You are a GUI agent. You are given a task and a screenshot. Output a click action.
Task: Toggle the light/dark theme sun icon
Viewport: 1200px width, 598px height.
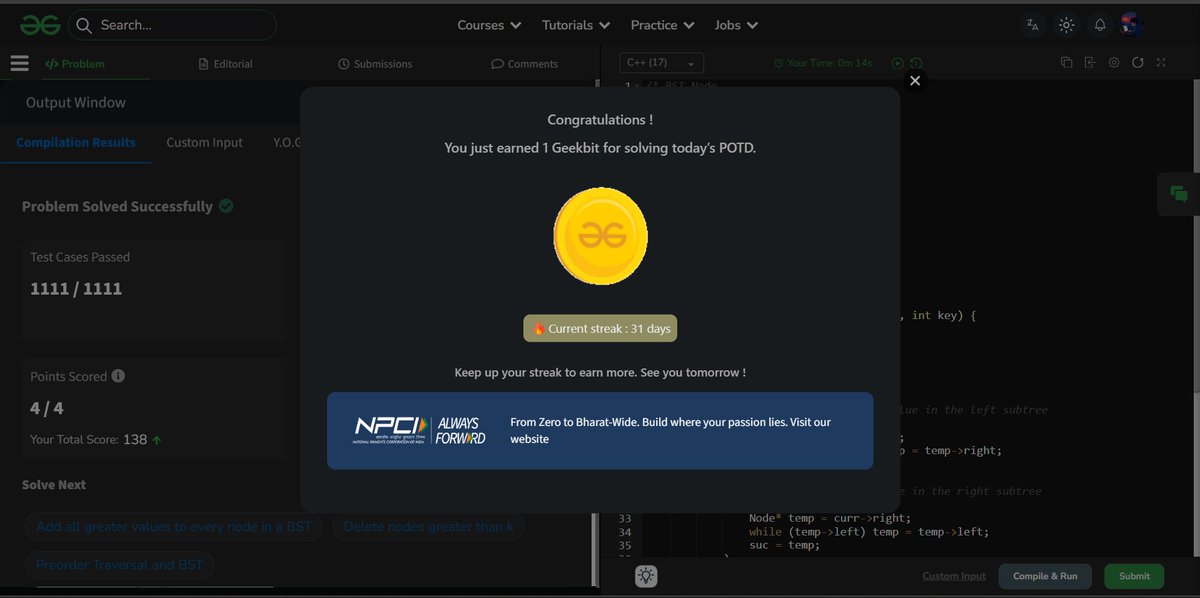(1066, 25)
